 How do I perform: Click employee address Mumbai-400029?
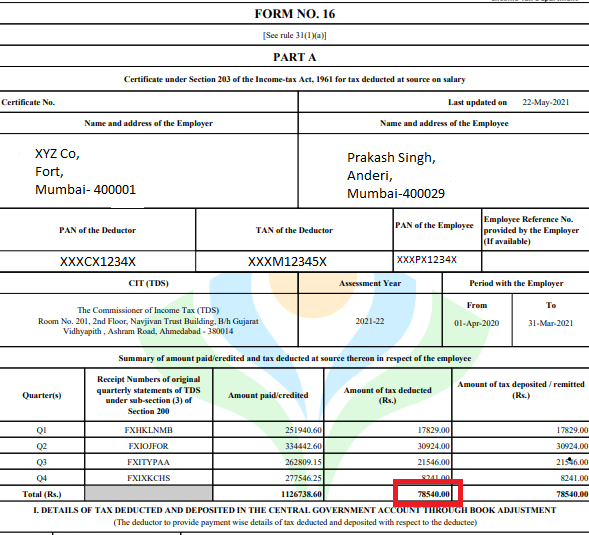[x=396, y=193]
